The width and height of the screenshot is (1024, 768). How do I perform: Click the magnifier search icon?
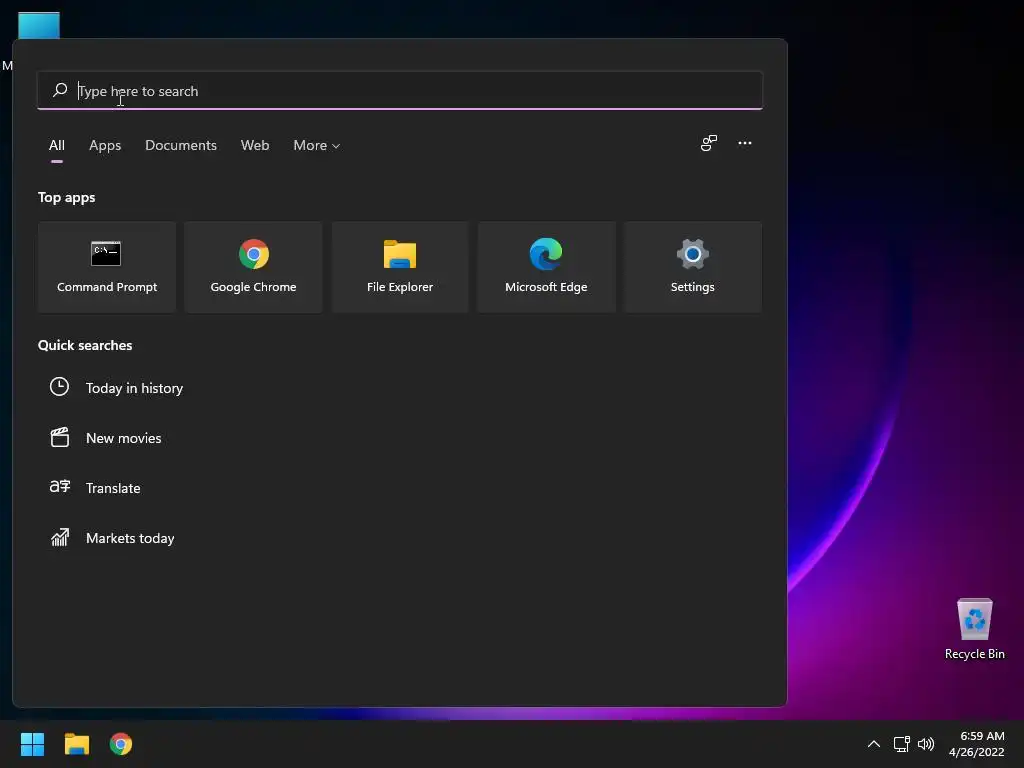coord(60,90)
